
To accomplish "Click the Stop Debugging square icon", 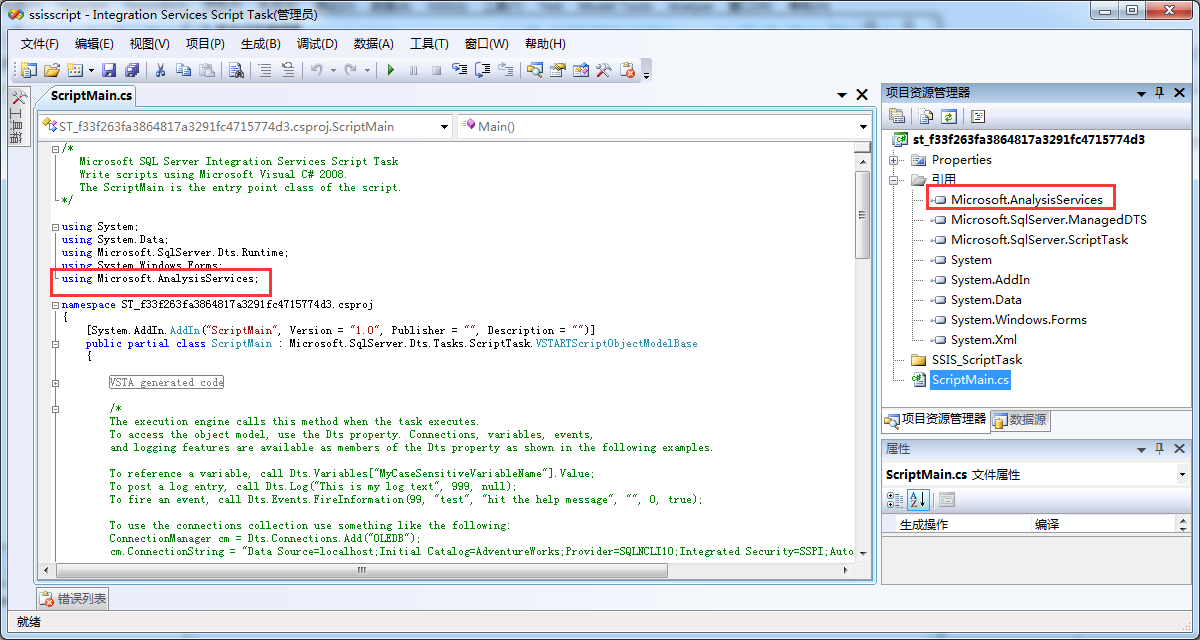I will 436,70.
